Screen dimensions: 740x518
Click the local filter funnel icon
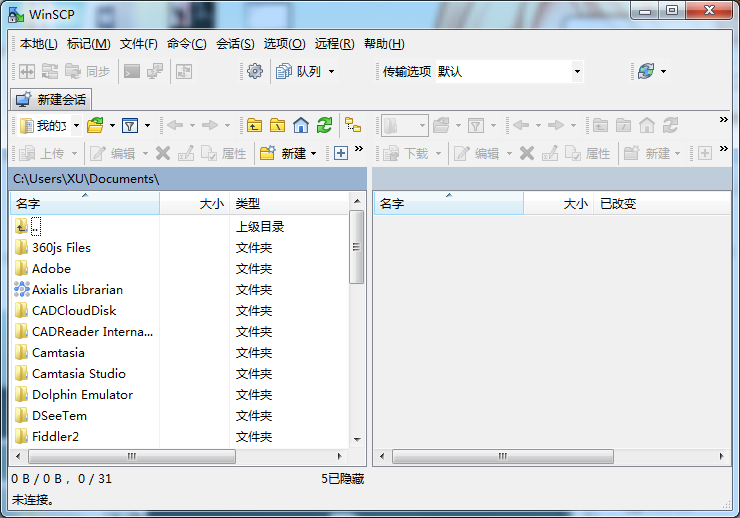[x=130, y=125]
